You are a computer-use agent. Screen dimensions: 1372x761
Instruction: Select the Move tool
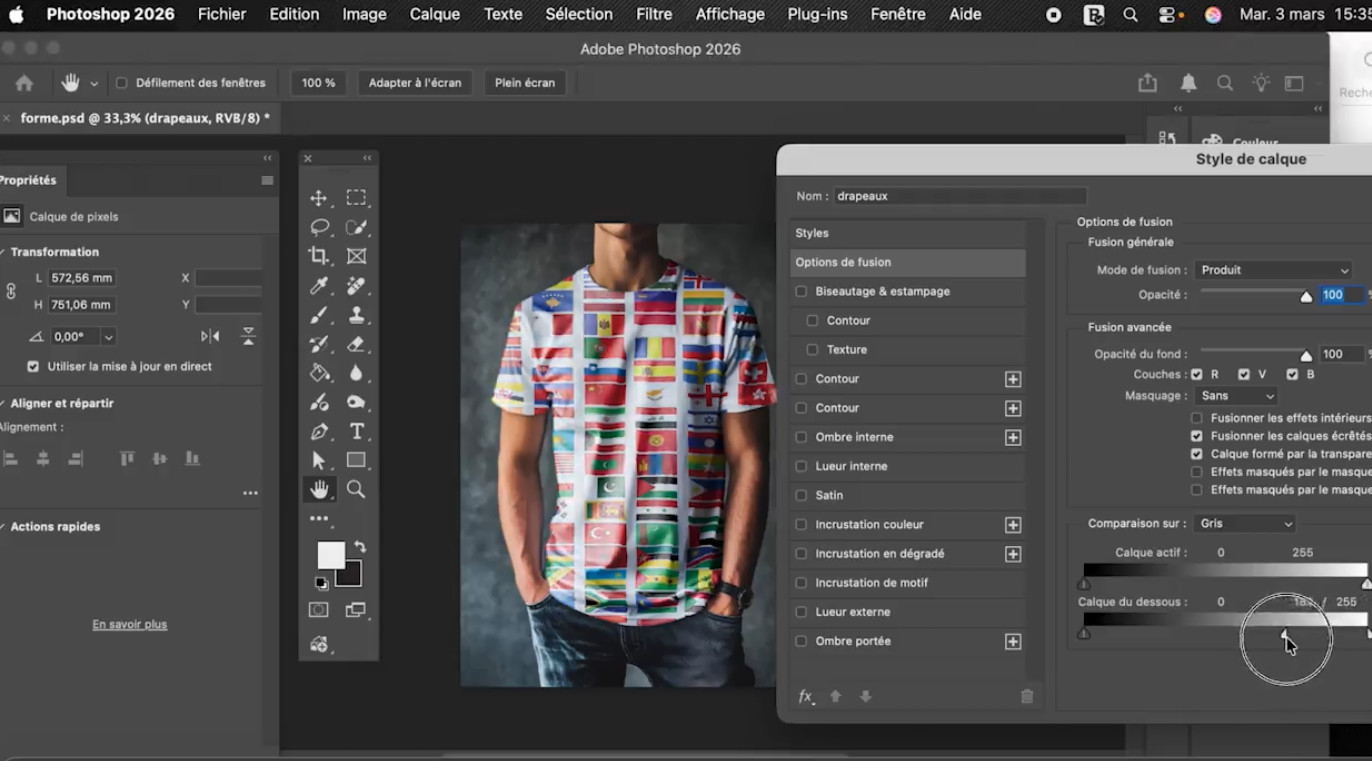pyautogui.click(x=319, y=198)
